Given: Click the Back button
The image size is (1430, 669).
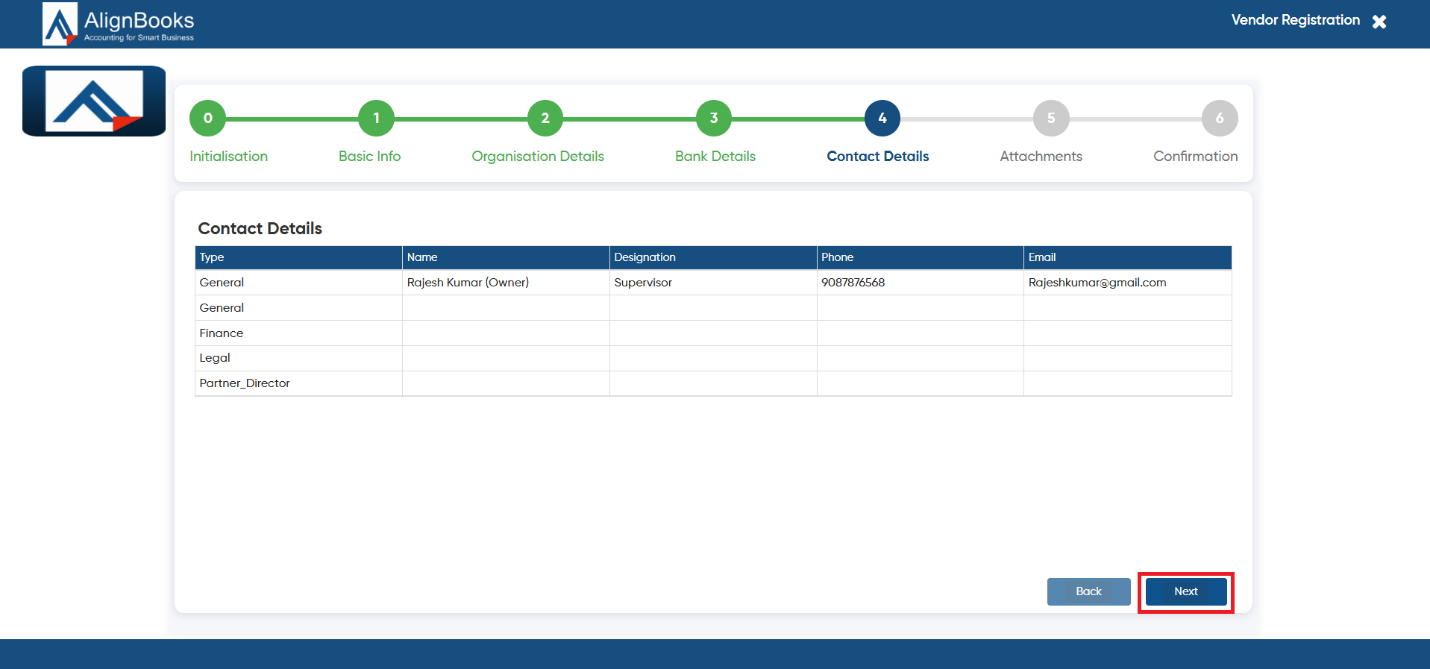Looking at the screenshot, I should pyautogui.click(x=1089, y=592).
